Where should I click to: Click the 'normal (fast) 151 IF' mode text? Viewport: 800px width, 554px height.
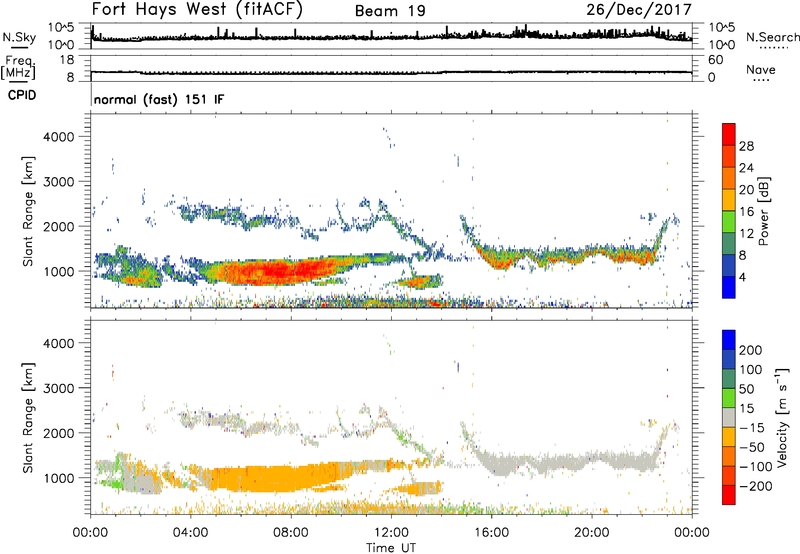159,99
